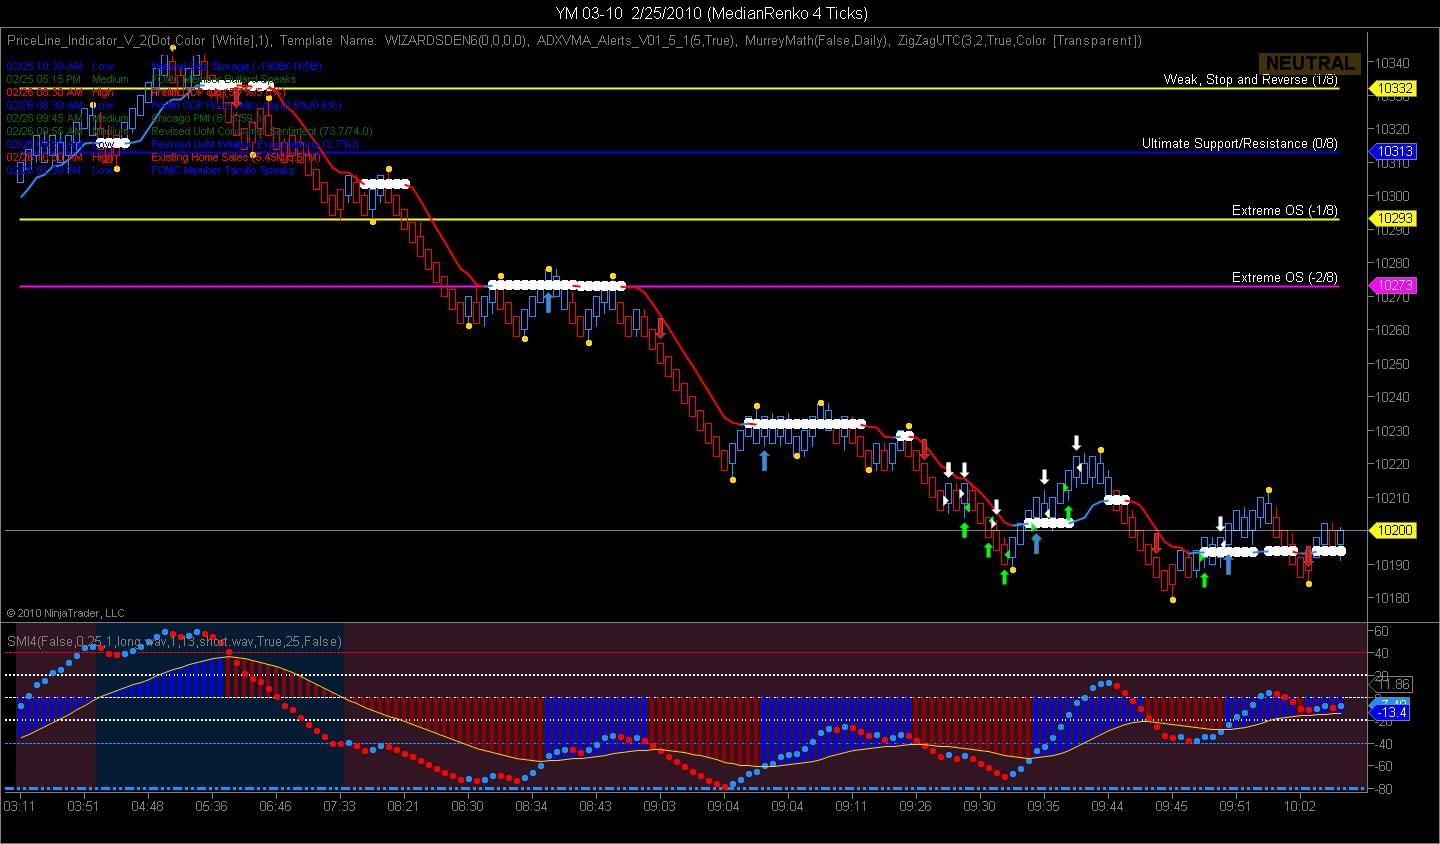
Task: Click the MurreyMath(False,Daily) indicator label
Action: point(817,41)
